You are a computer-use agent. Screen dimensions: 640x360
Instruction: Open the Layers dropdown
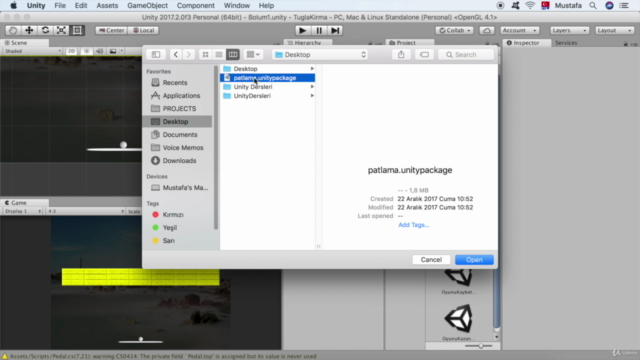click(569, 30)
